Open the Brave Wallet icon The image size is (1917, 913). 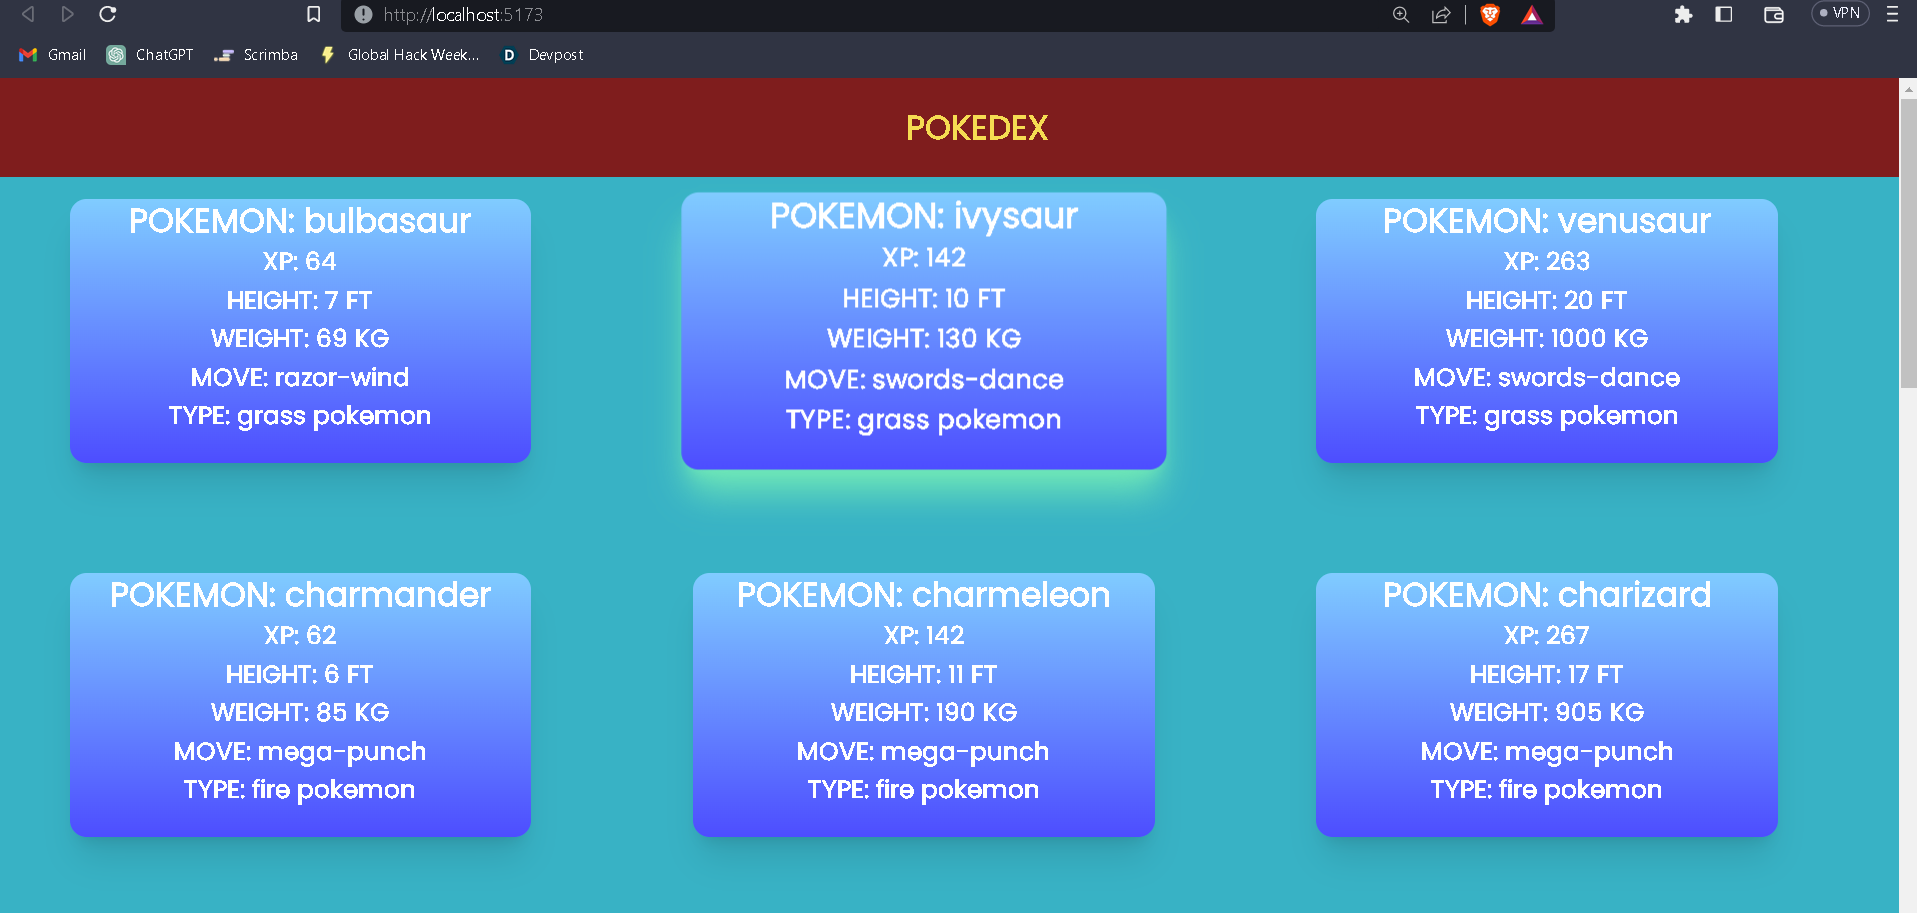tap(1774, 15)
